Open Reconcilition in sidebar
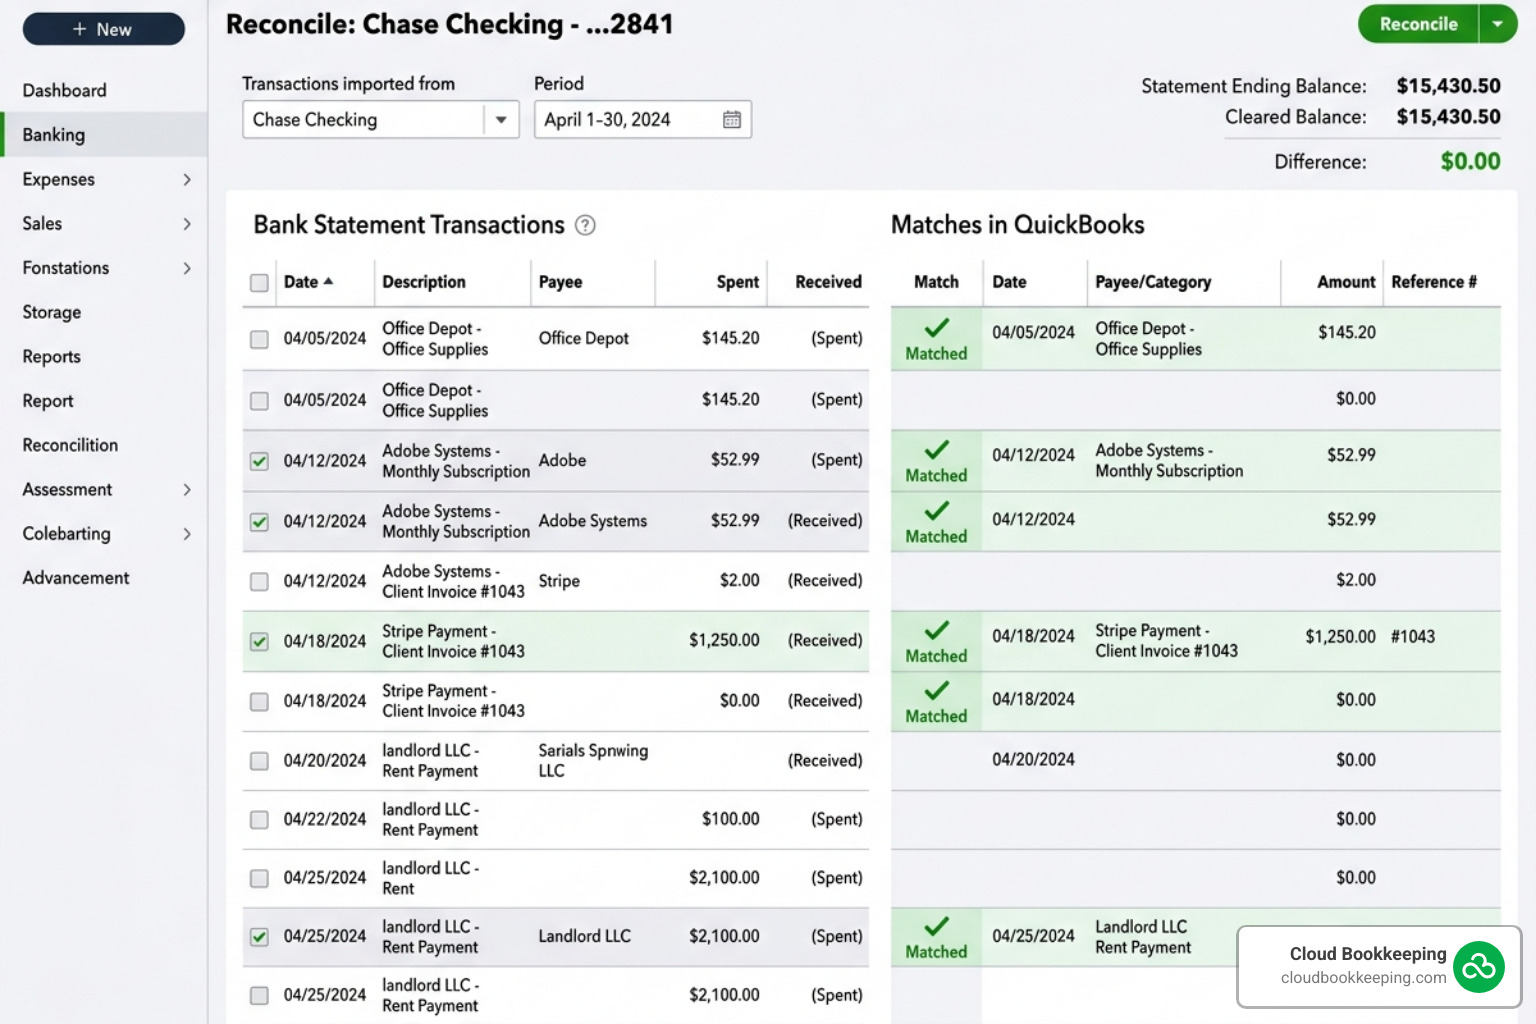The width and height of the screenshot is (1536, 1024). 70,445
